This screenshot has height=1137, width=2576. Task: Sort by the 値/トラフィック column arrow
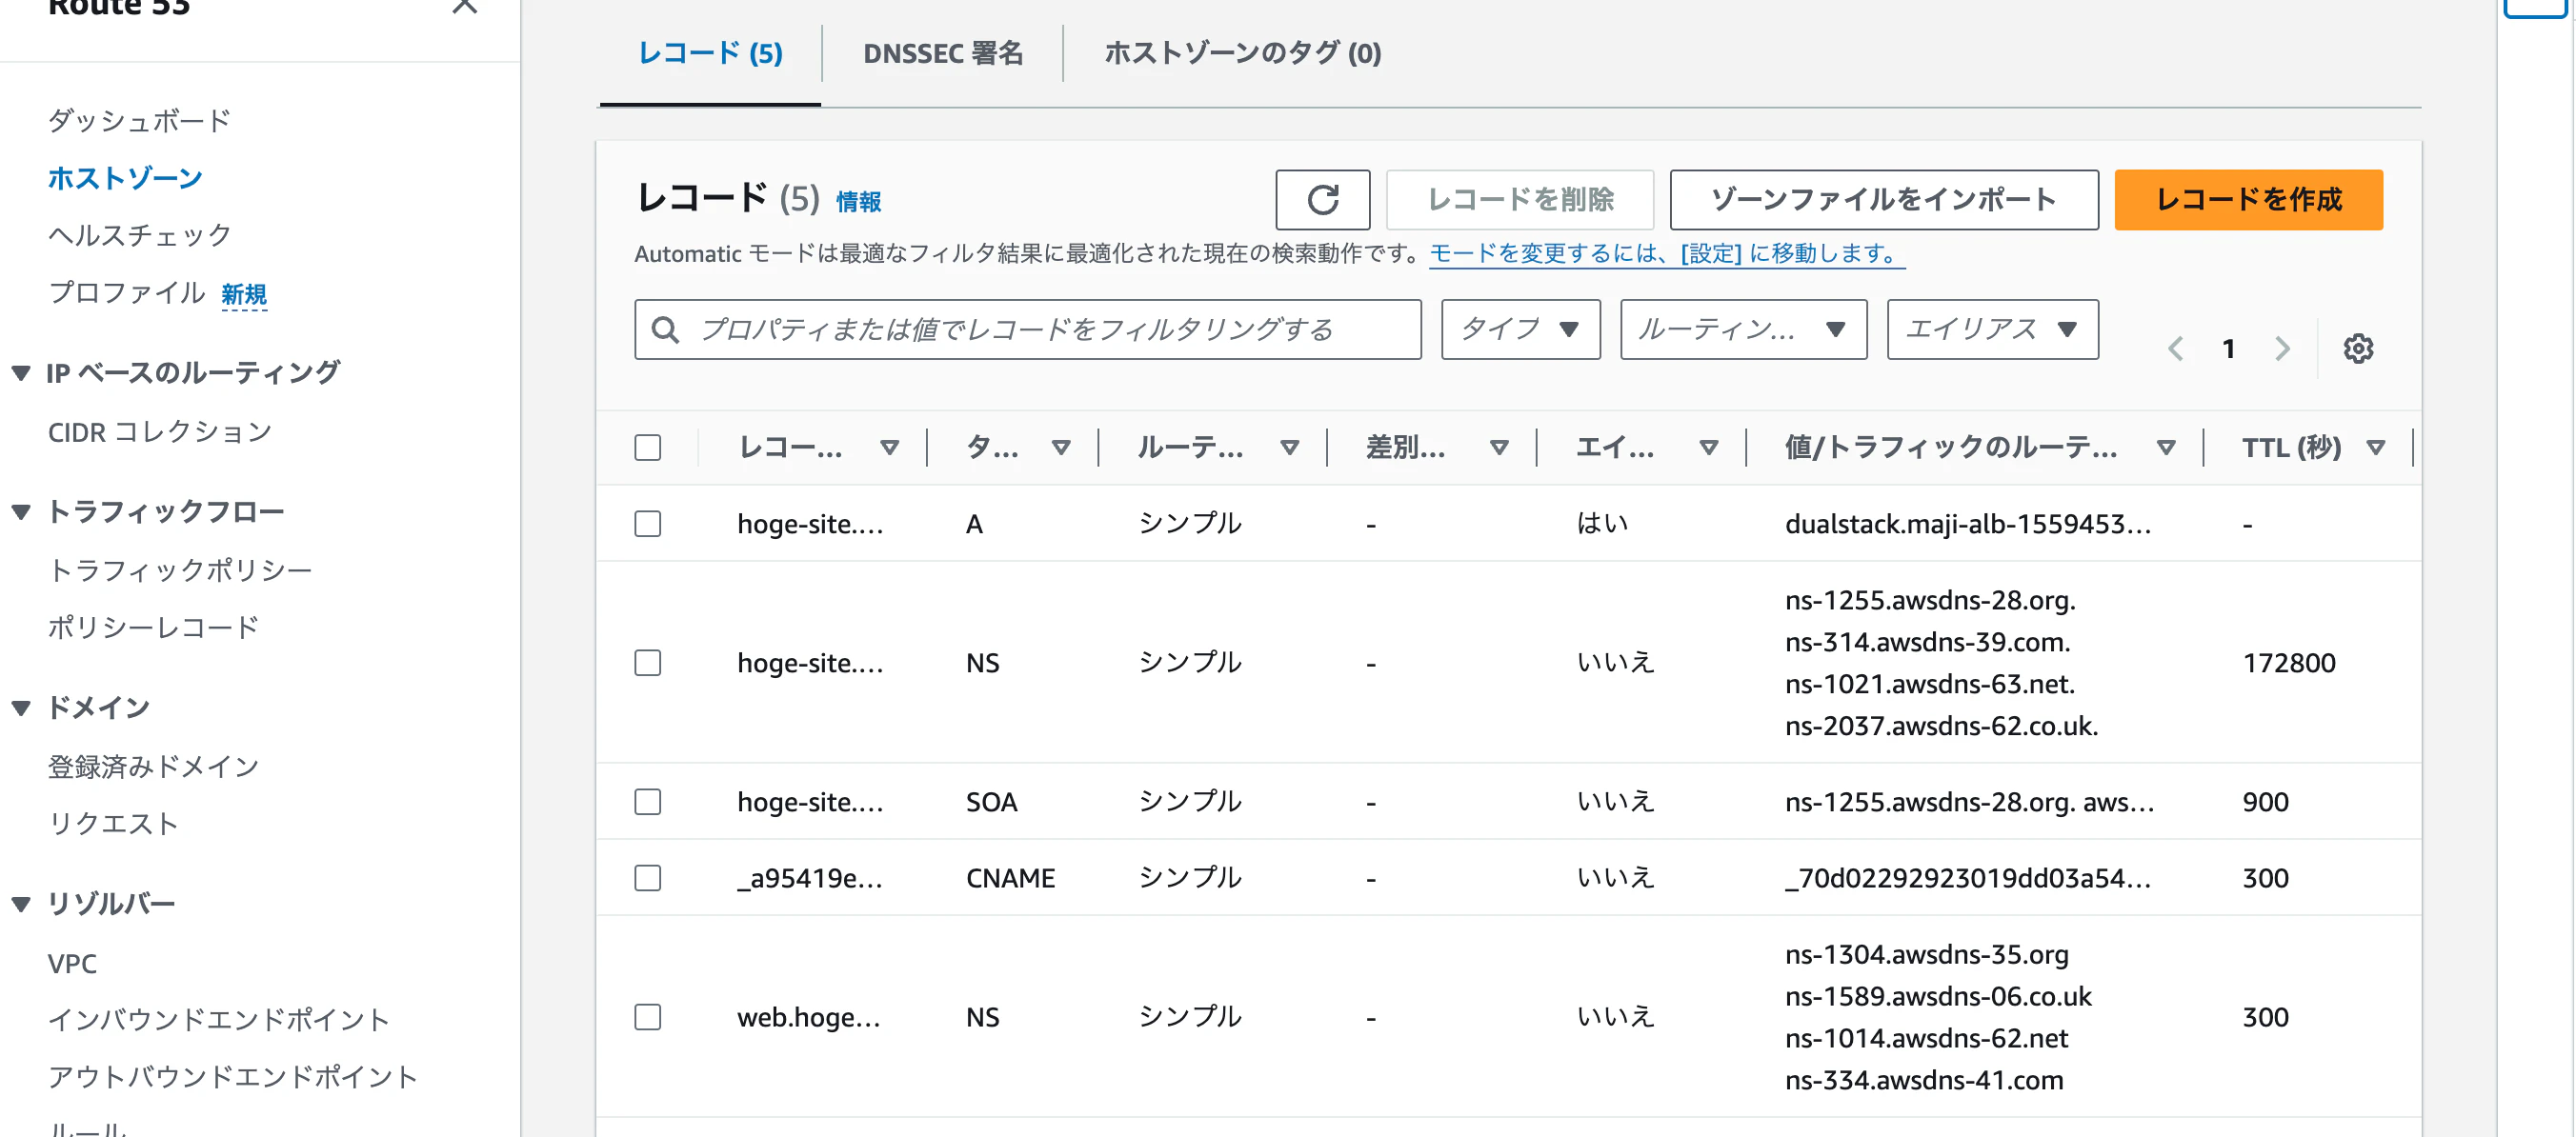coord(2166,447)
